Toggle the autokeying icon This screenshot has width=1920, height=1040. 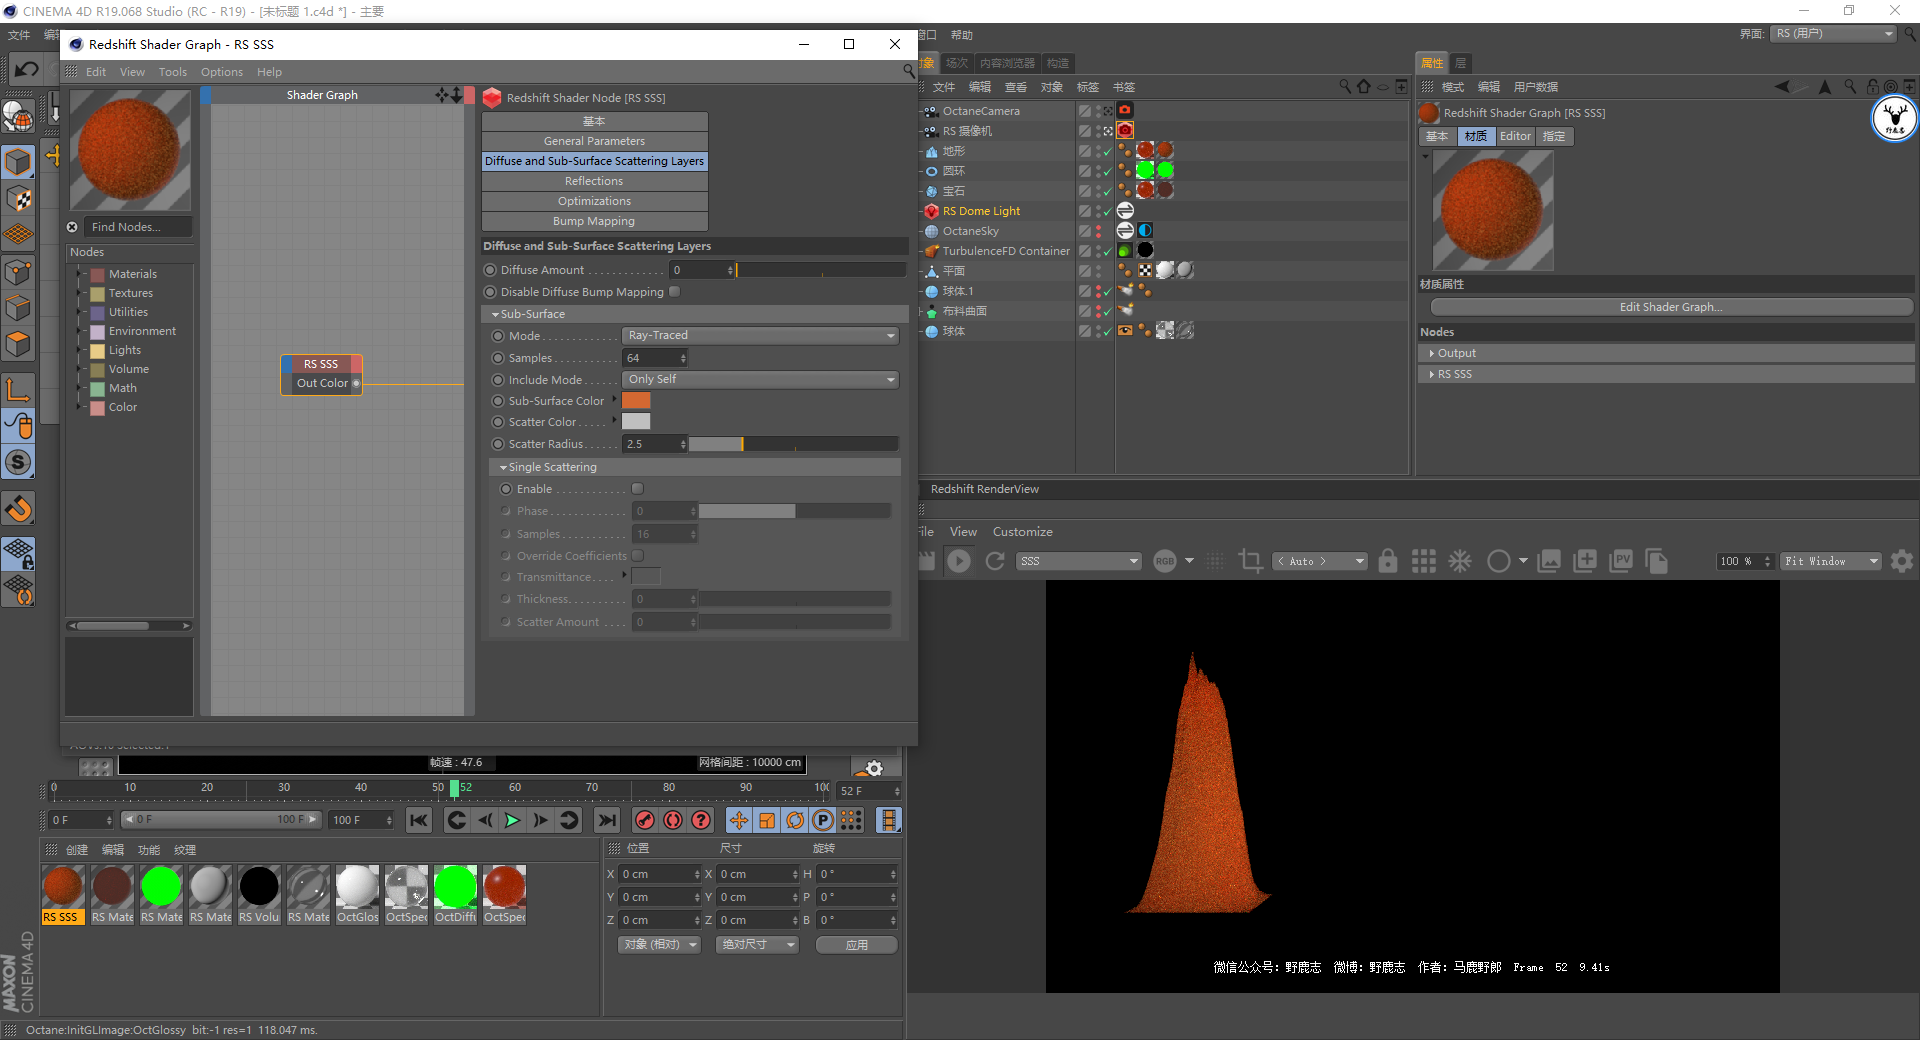pos(673,820)
